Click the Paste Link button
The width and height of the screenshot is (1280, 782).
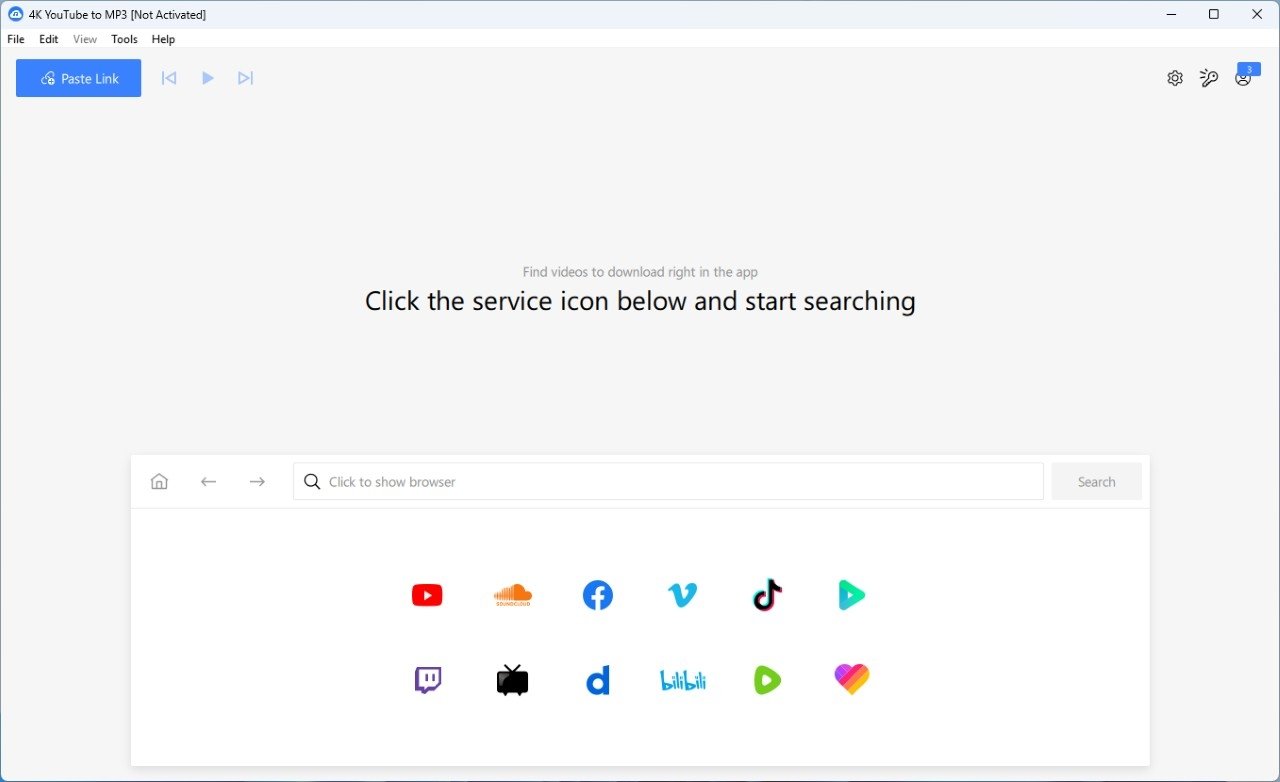(x=78, y=78)
